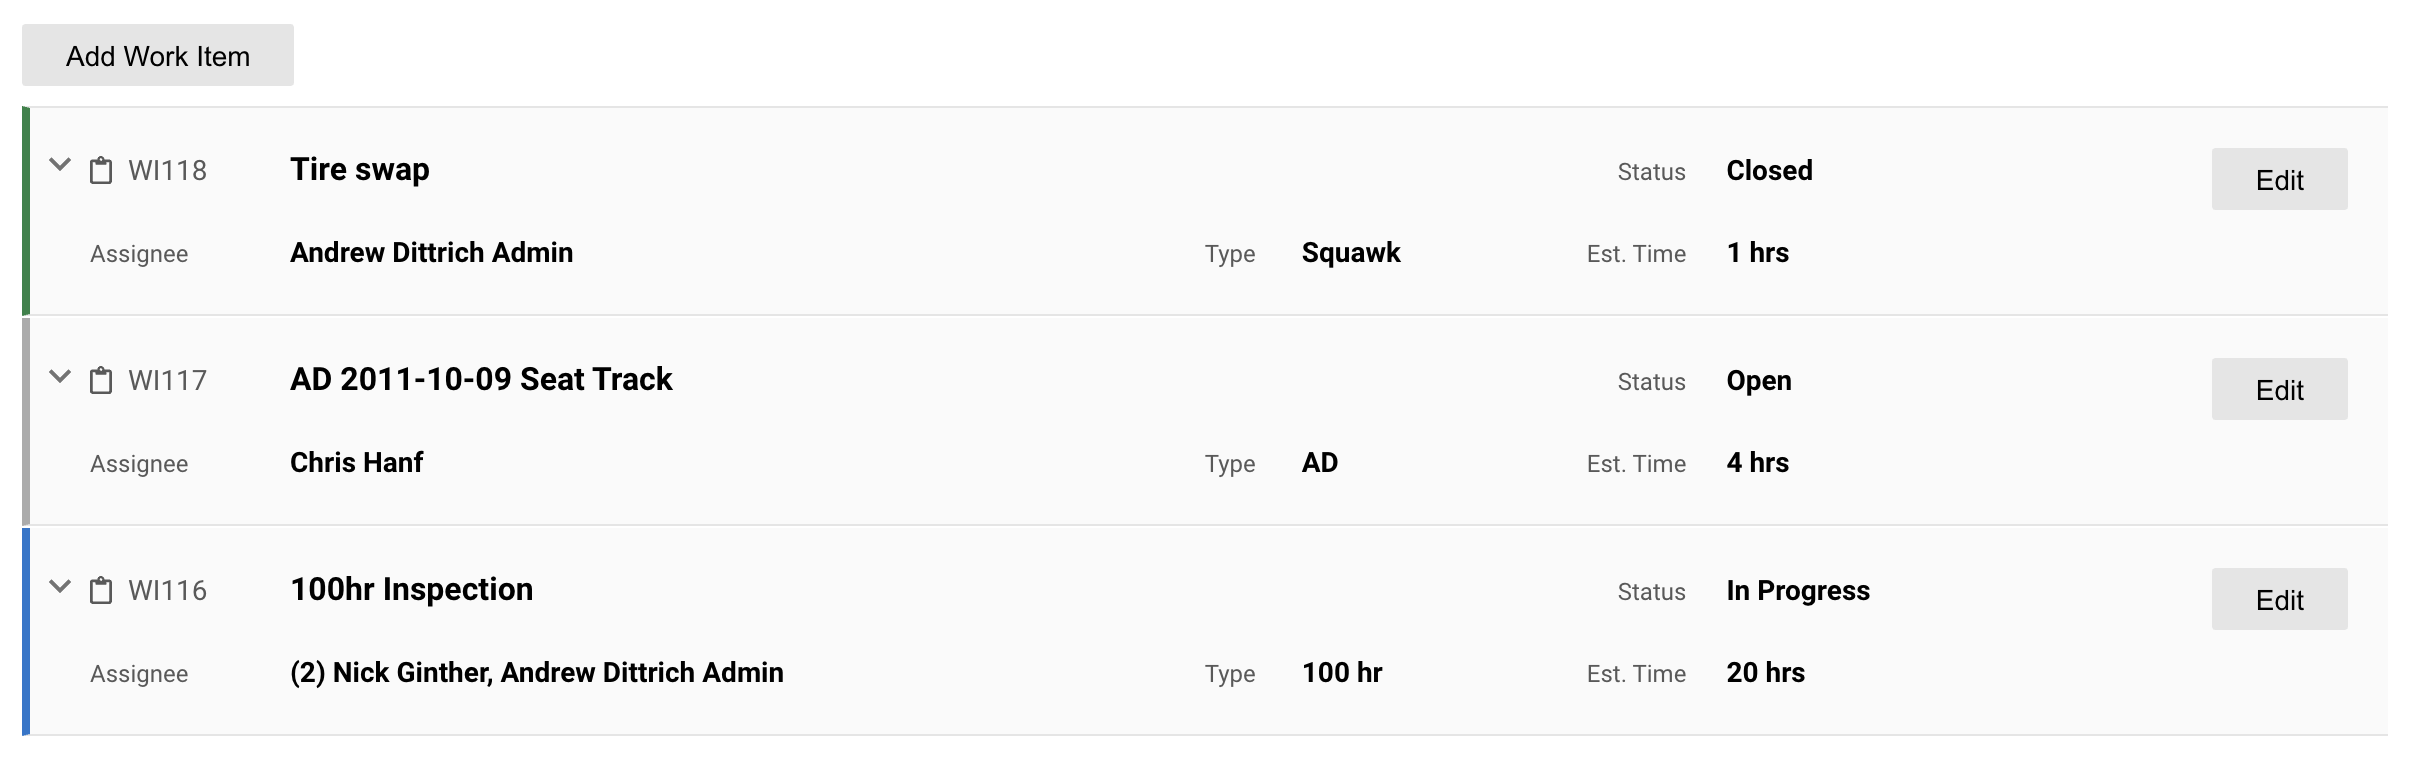
Task: Add a new work item
Action: tap(158, 55)
